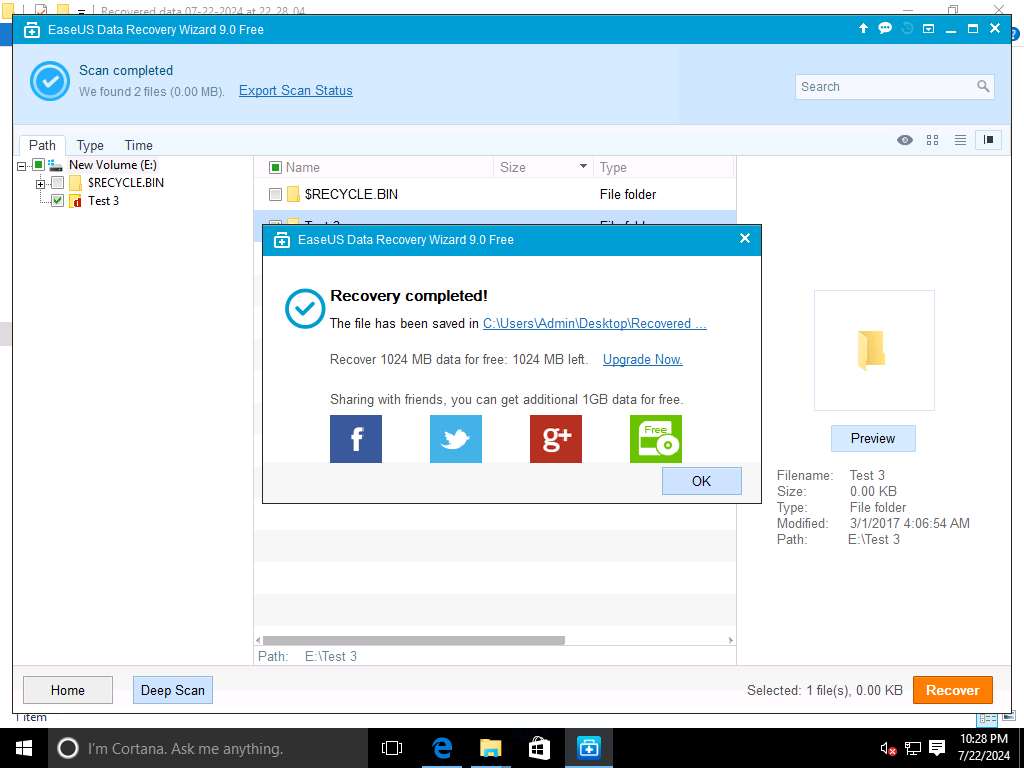Share via the Facebook icon
The width and height of the screenshot is (1024, 768).
click(x=356, y=439)
